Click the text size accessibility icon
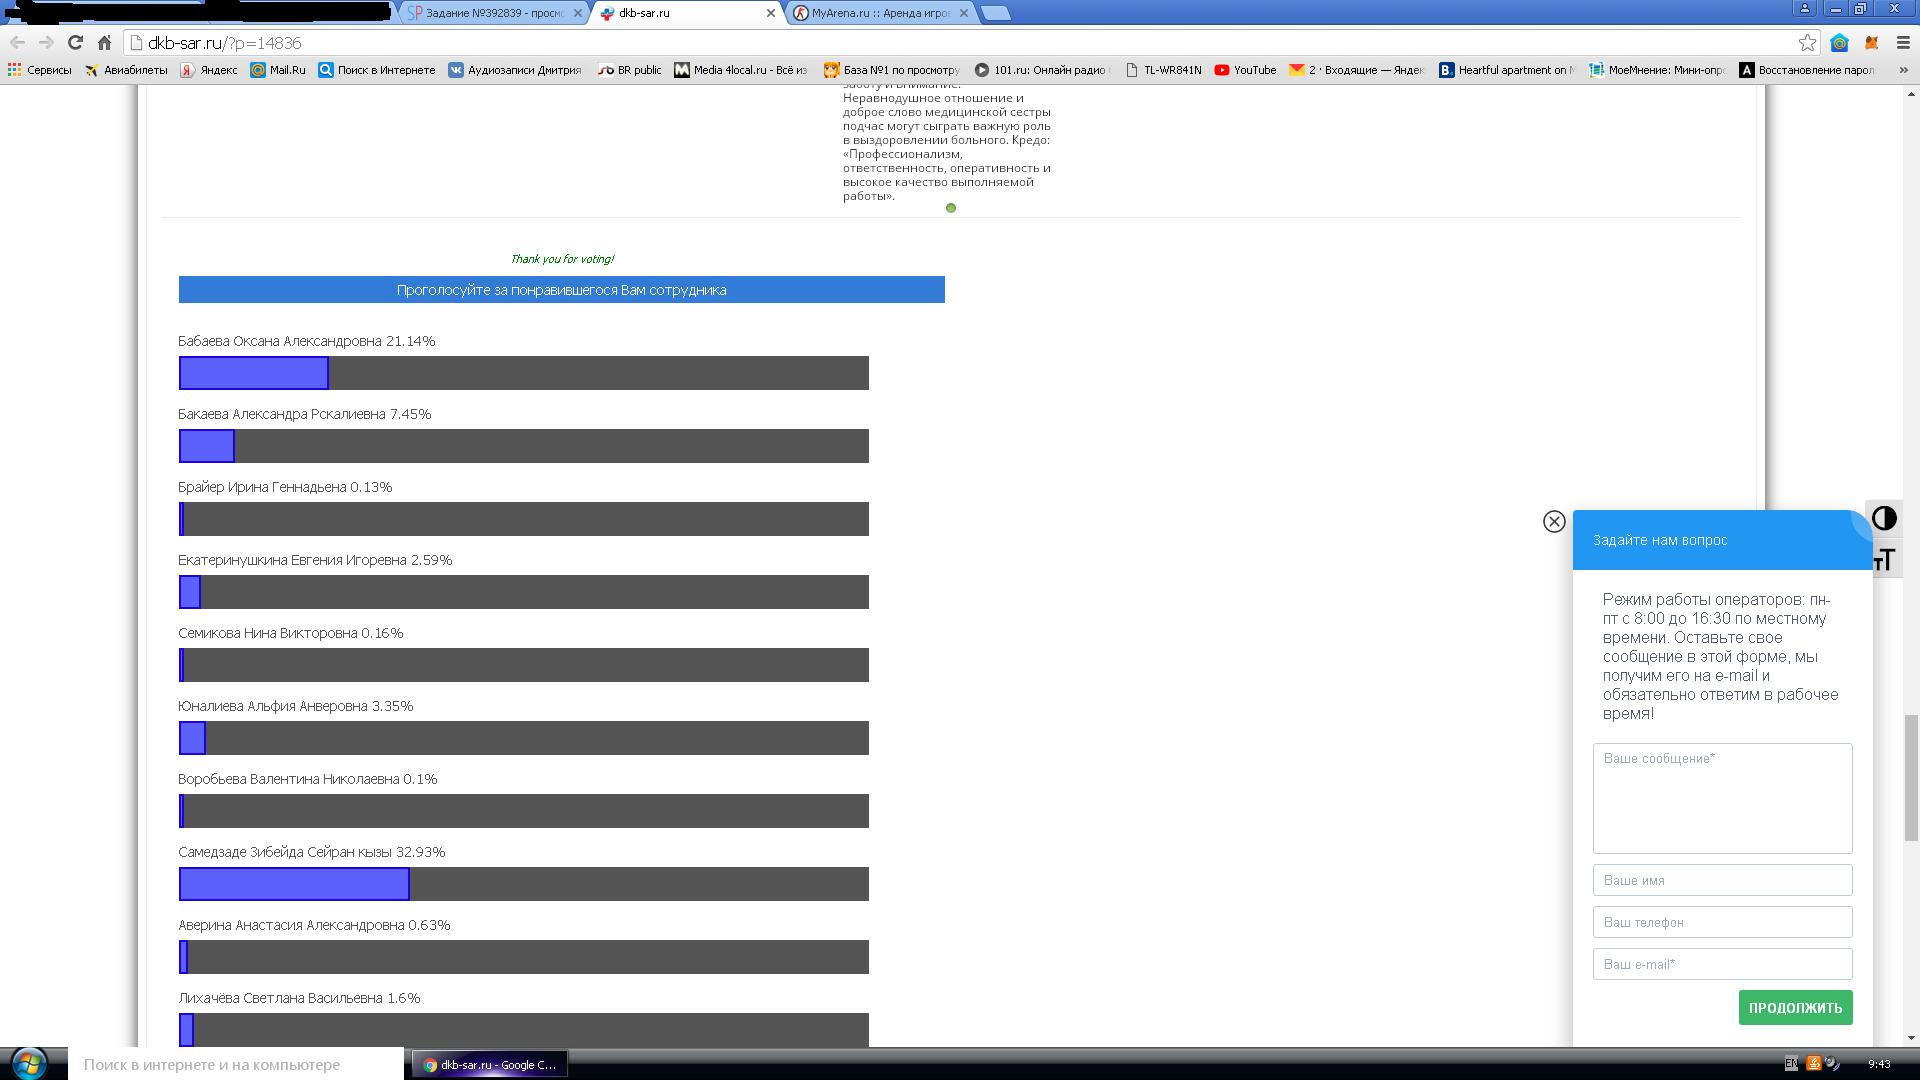 [1884, 560]
